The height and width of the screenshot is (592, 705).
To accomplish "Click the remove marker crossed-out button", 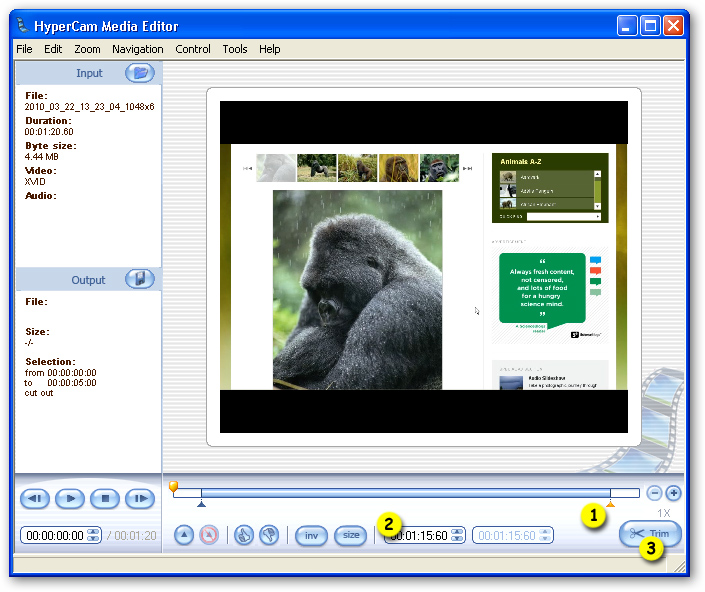I will 209,535.
